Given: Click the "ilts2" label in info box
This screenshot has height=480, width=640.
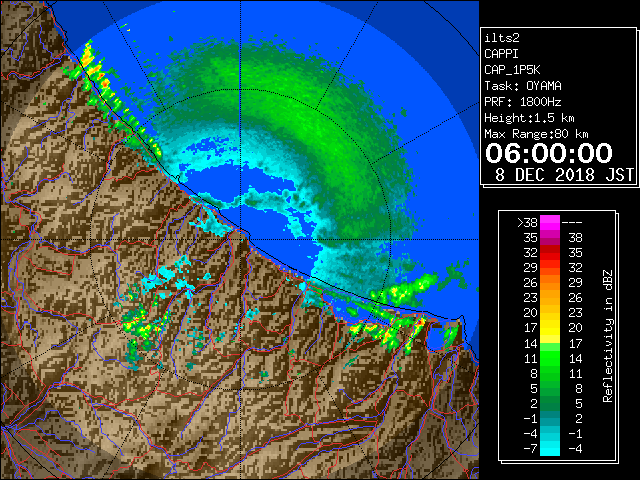Looking at the screenshot, I should (502, 38).
